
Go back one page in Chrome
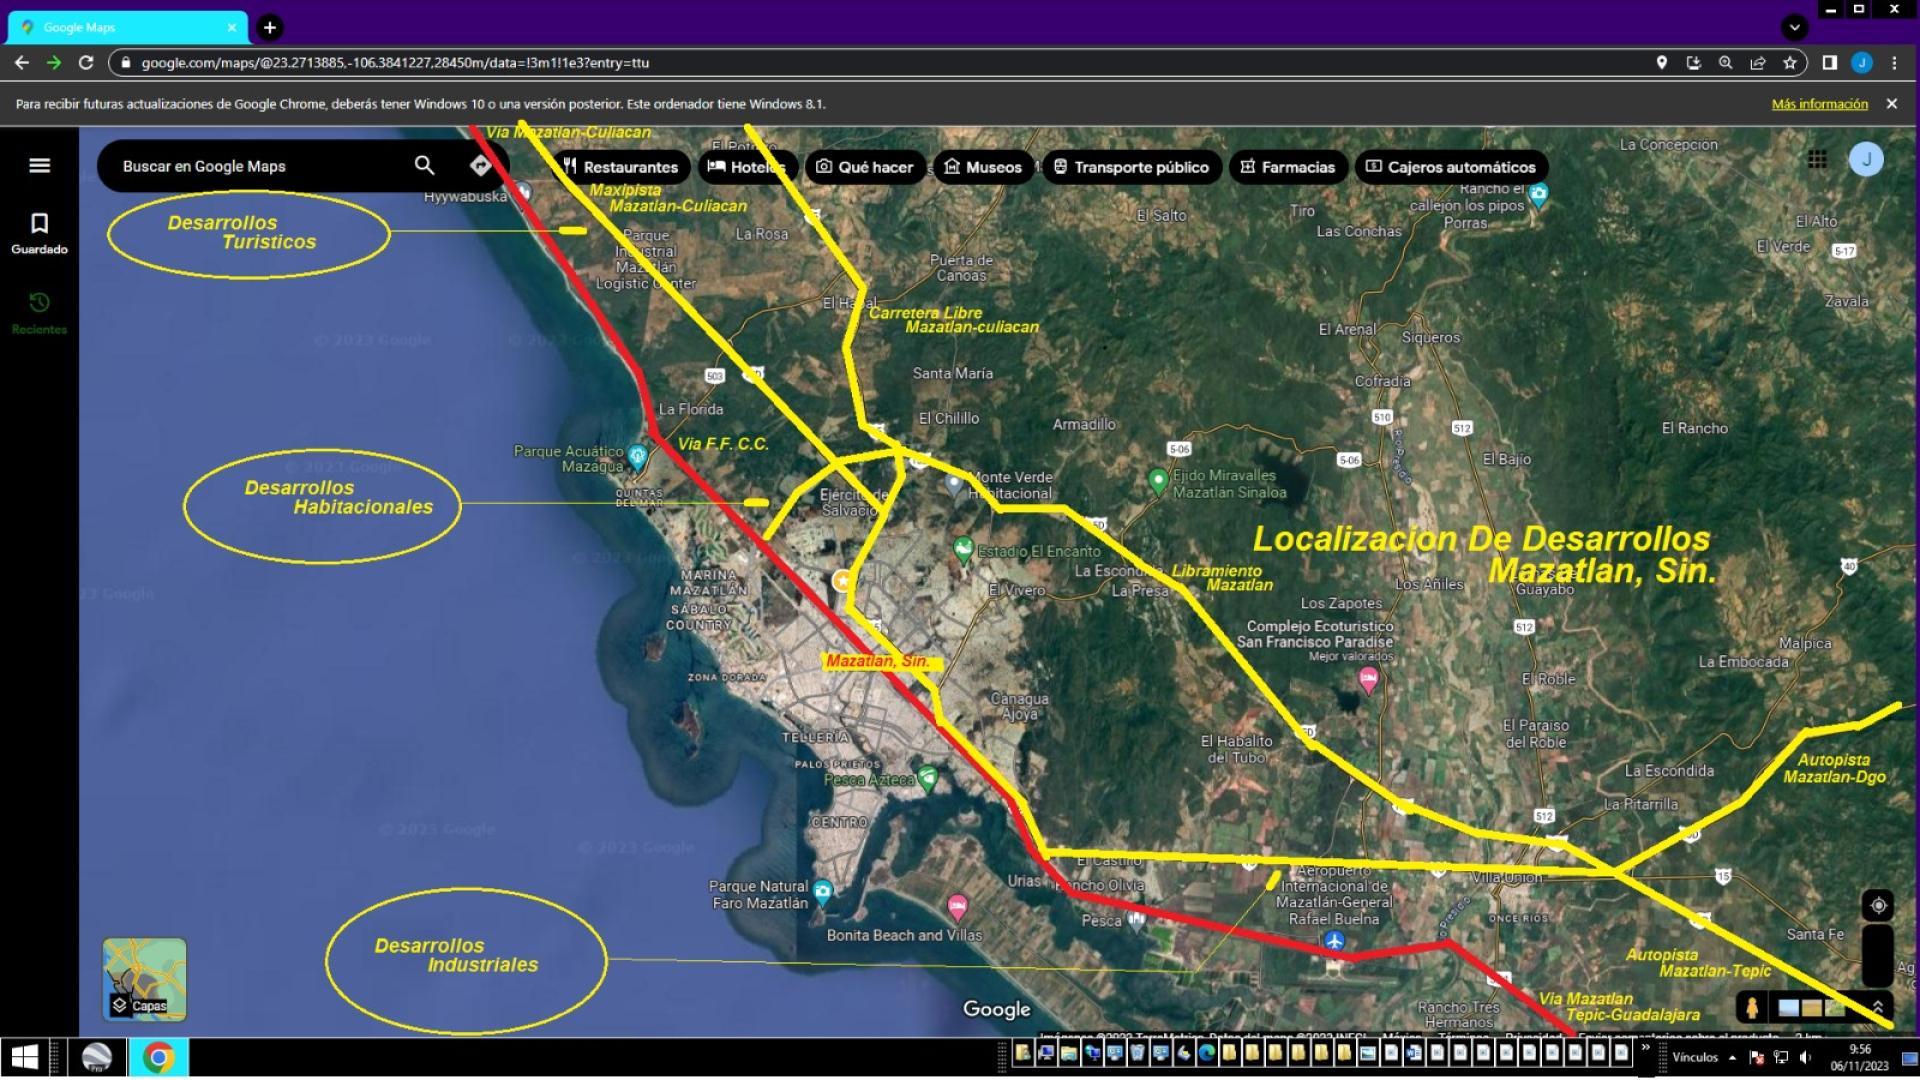point(22,62)
